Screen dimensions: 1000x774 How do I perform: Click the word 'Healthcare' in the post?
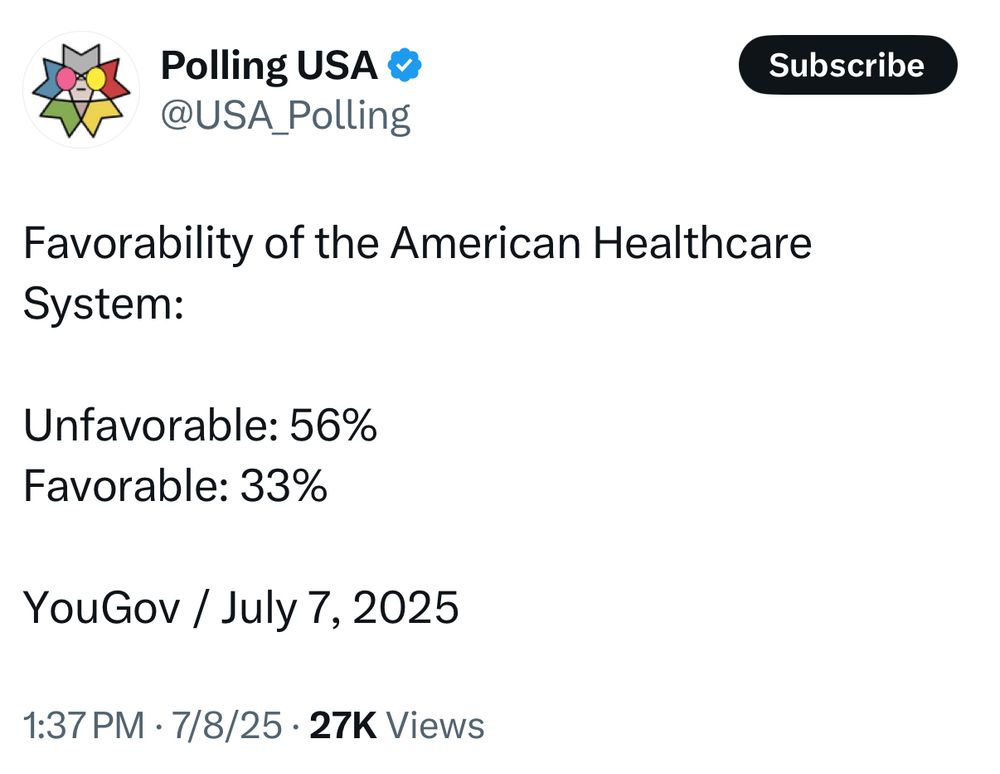pos(702,243)
